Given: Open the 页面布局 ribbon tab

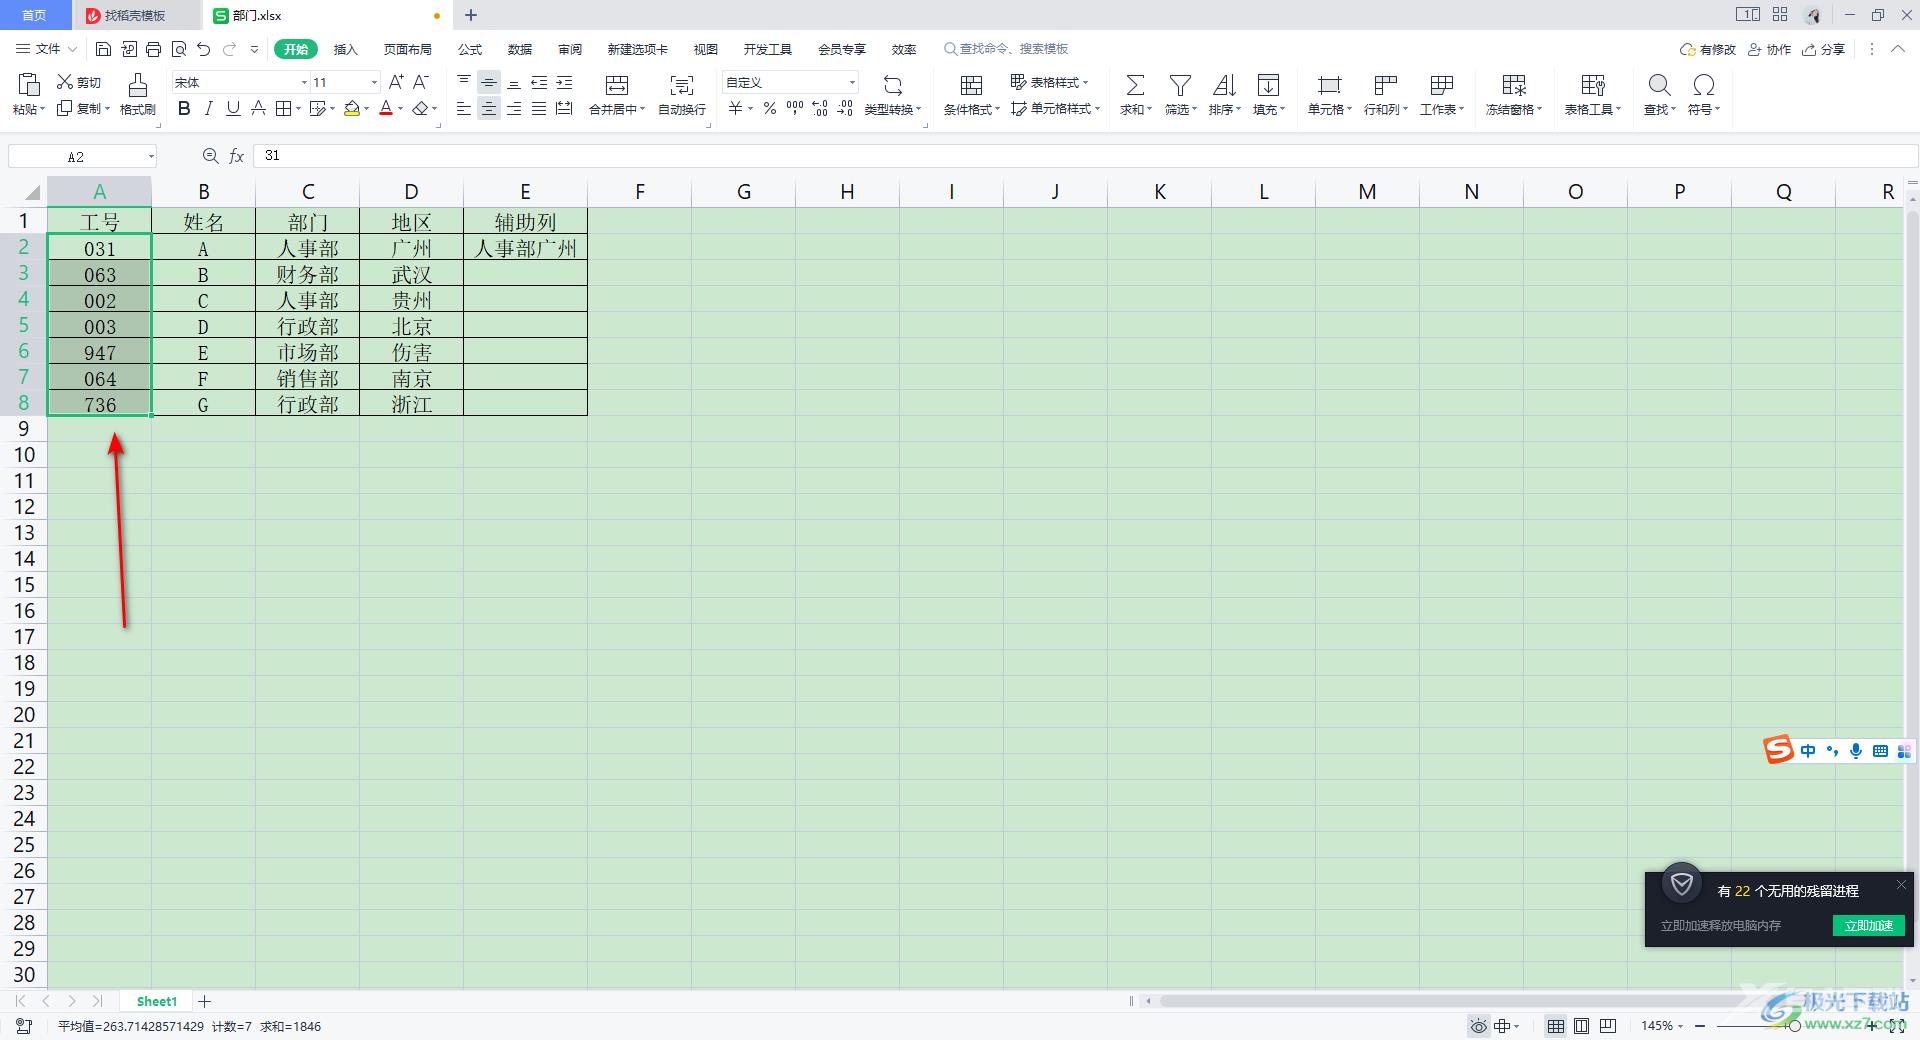Looking at the screenshot, I should point(408,49).
